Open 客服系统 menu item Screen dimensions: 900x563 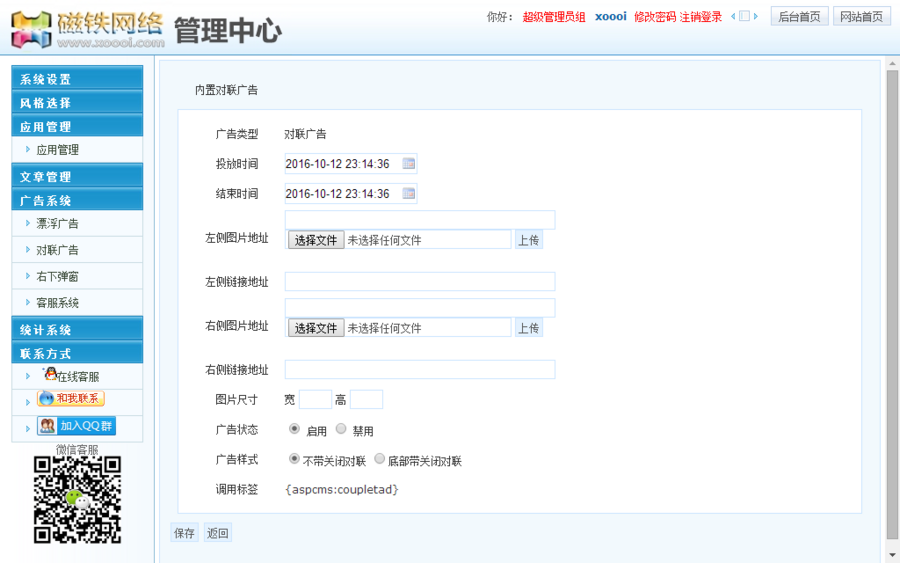pos(57,302)
